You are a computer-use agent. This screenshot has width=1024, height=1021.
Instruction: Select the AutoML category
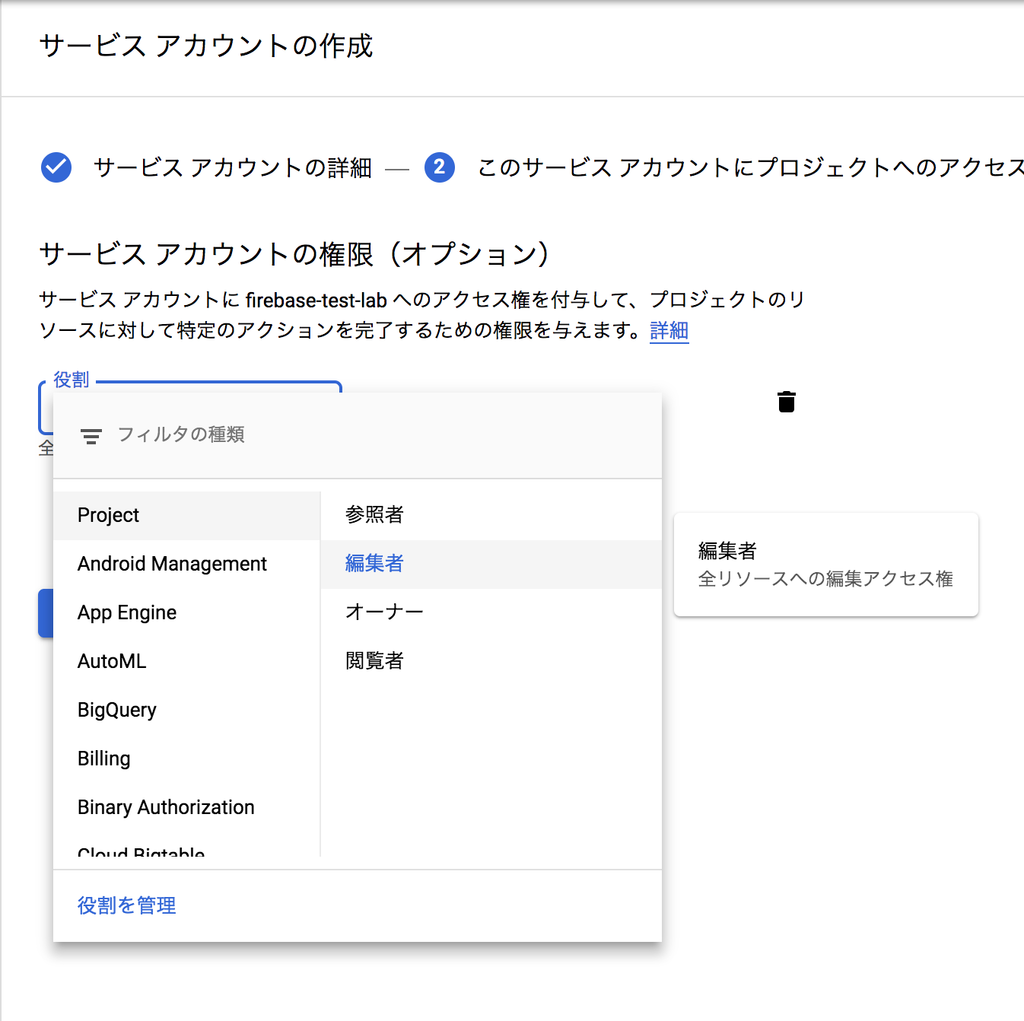click(187, 661)
